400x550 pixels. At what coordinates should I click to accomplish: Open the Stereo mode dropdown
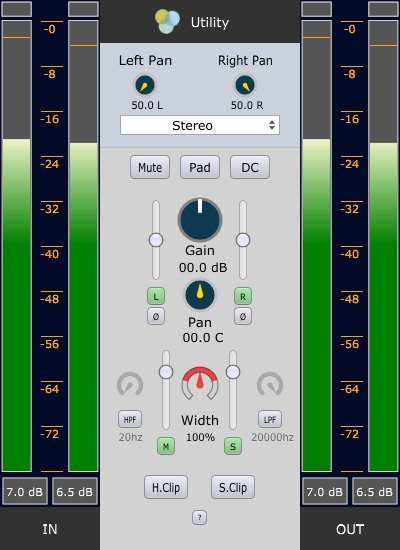click(x=200, y=125)
